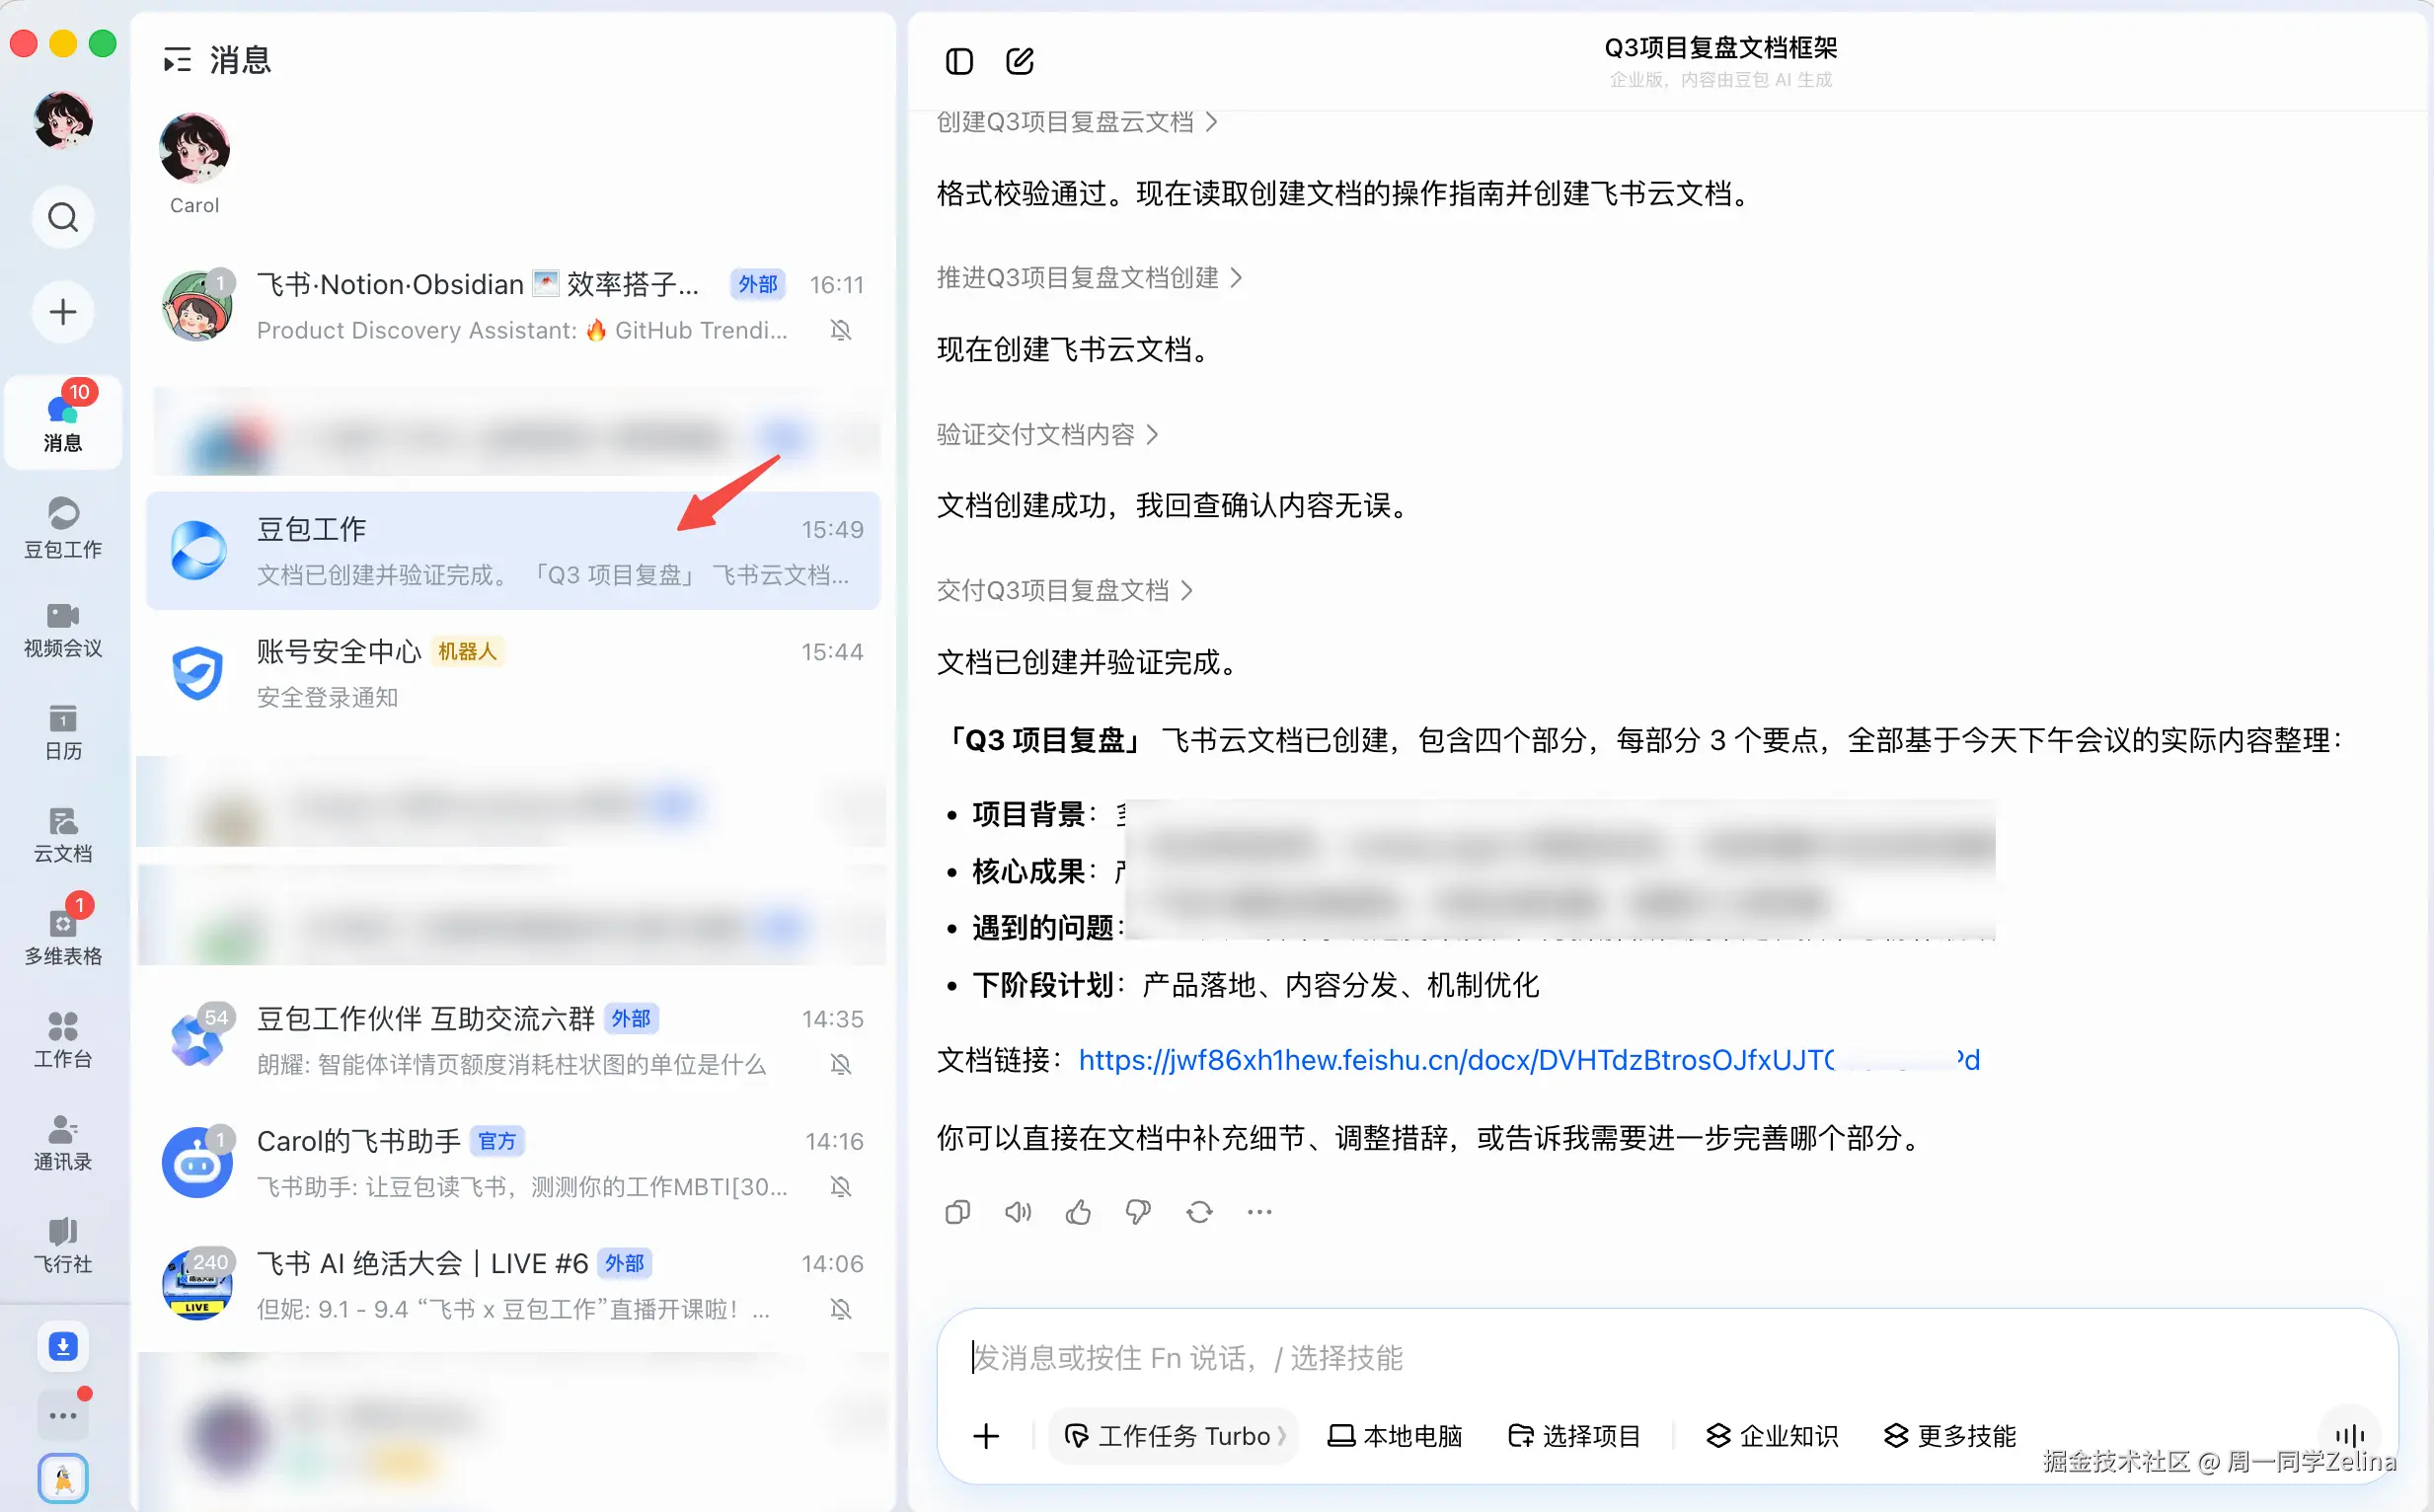Open 视频会议 video meeting section
Screen dimensions: 2434x1512
click(x=63, y=630)
